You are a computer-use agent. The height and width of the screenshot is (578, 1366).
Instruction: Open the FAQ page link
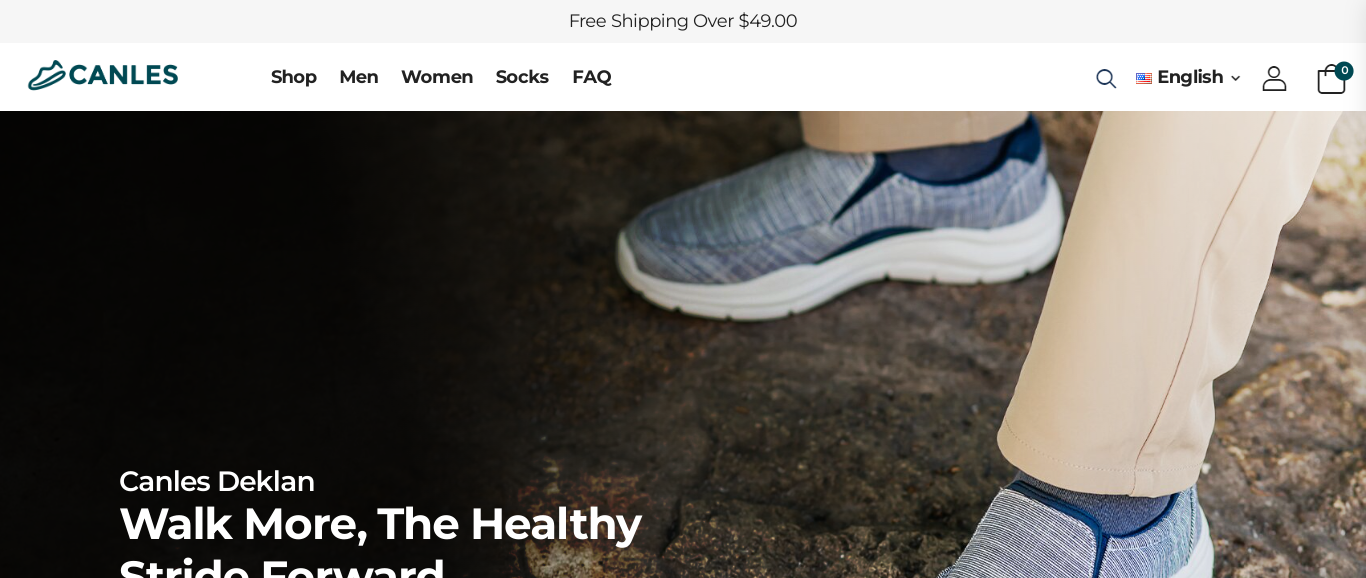[x=592, y=77]
